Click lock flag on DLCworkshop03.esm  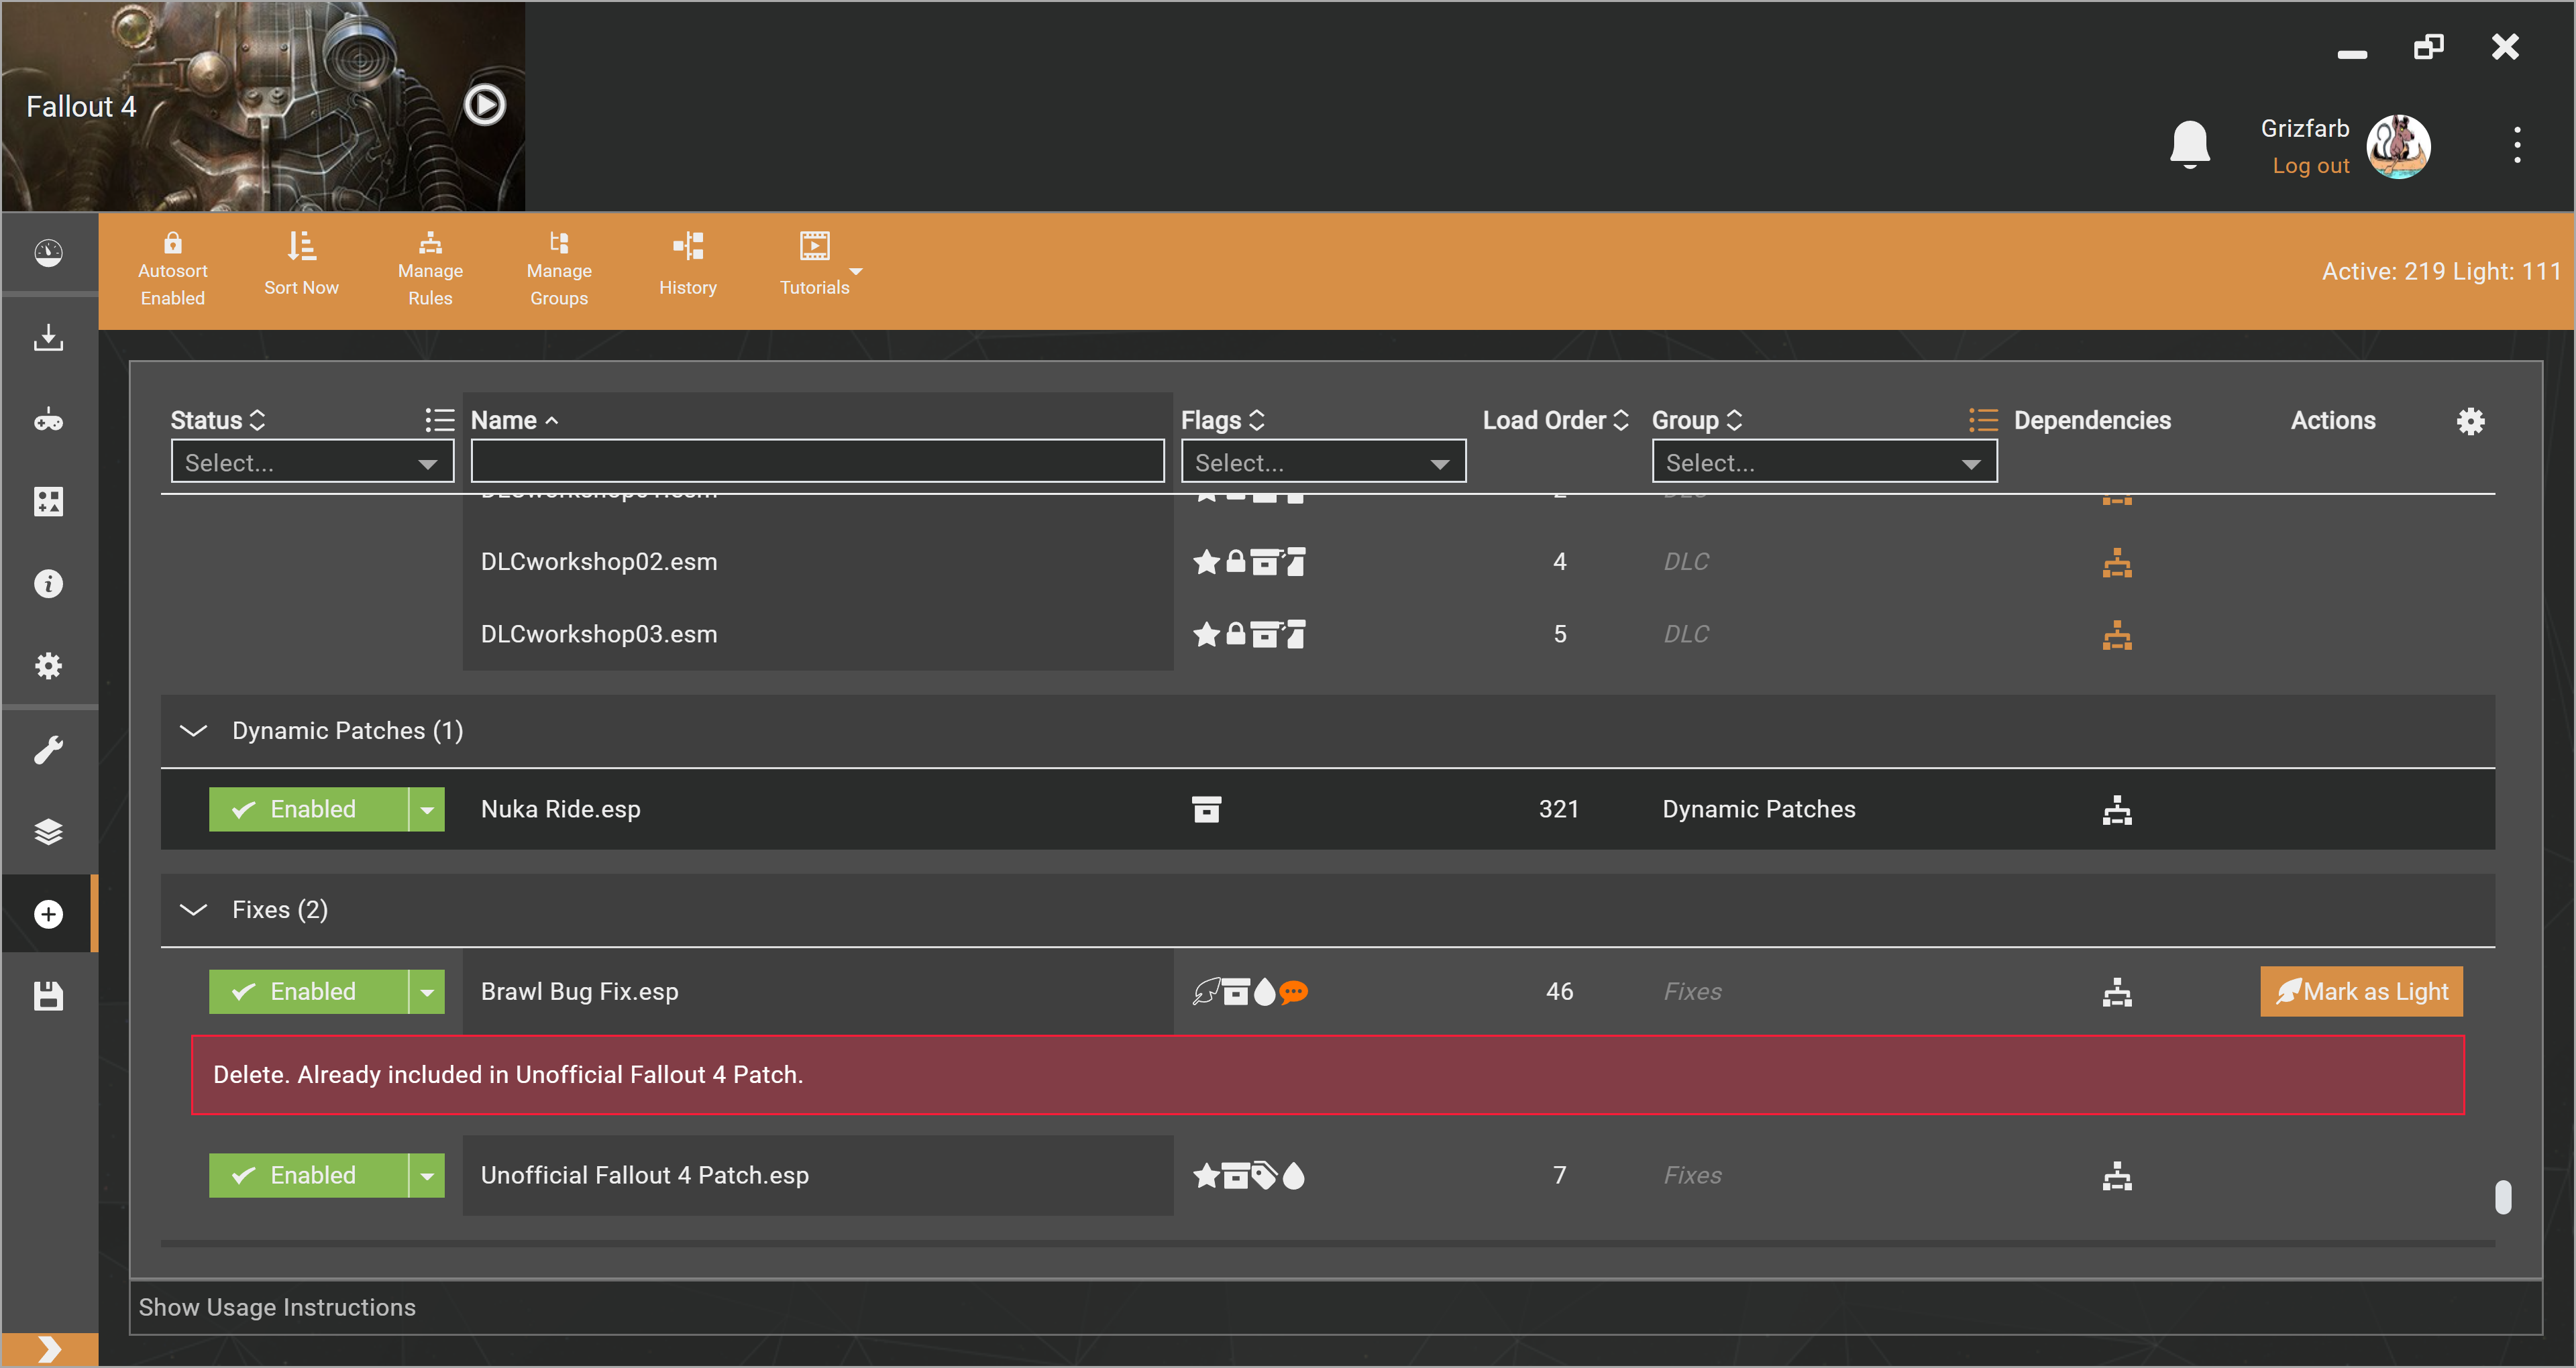1235,633
